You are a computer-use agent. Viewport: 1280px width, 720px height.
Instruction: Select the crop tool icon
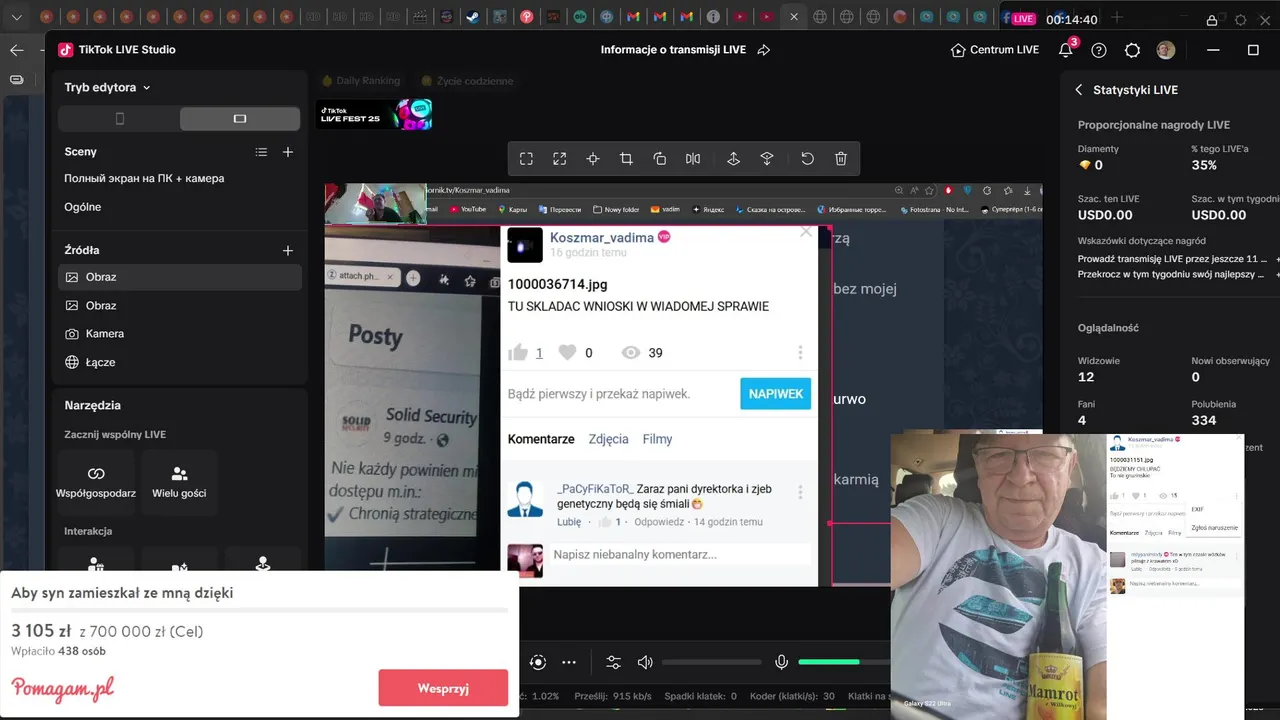pyautogui.click(x=626, y=159)
